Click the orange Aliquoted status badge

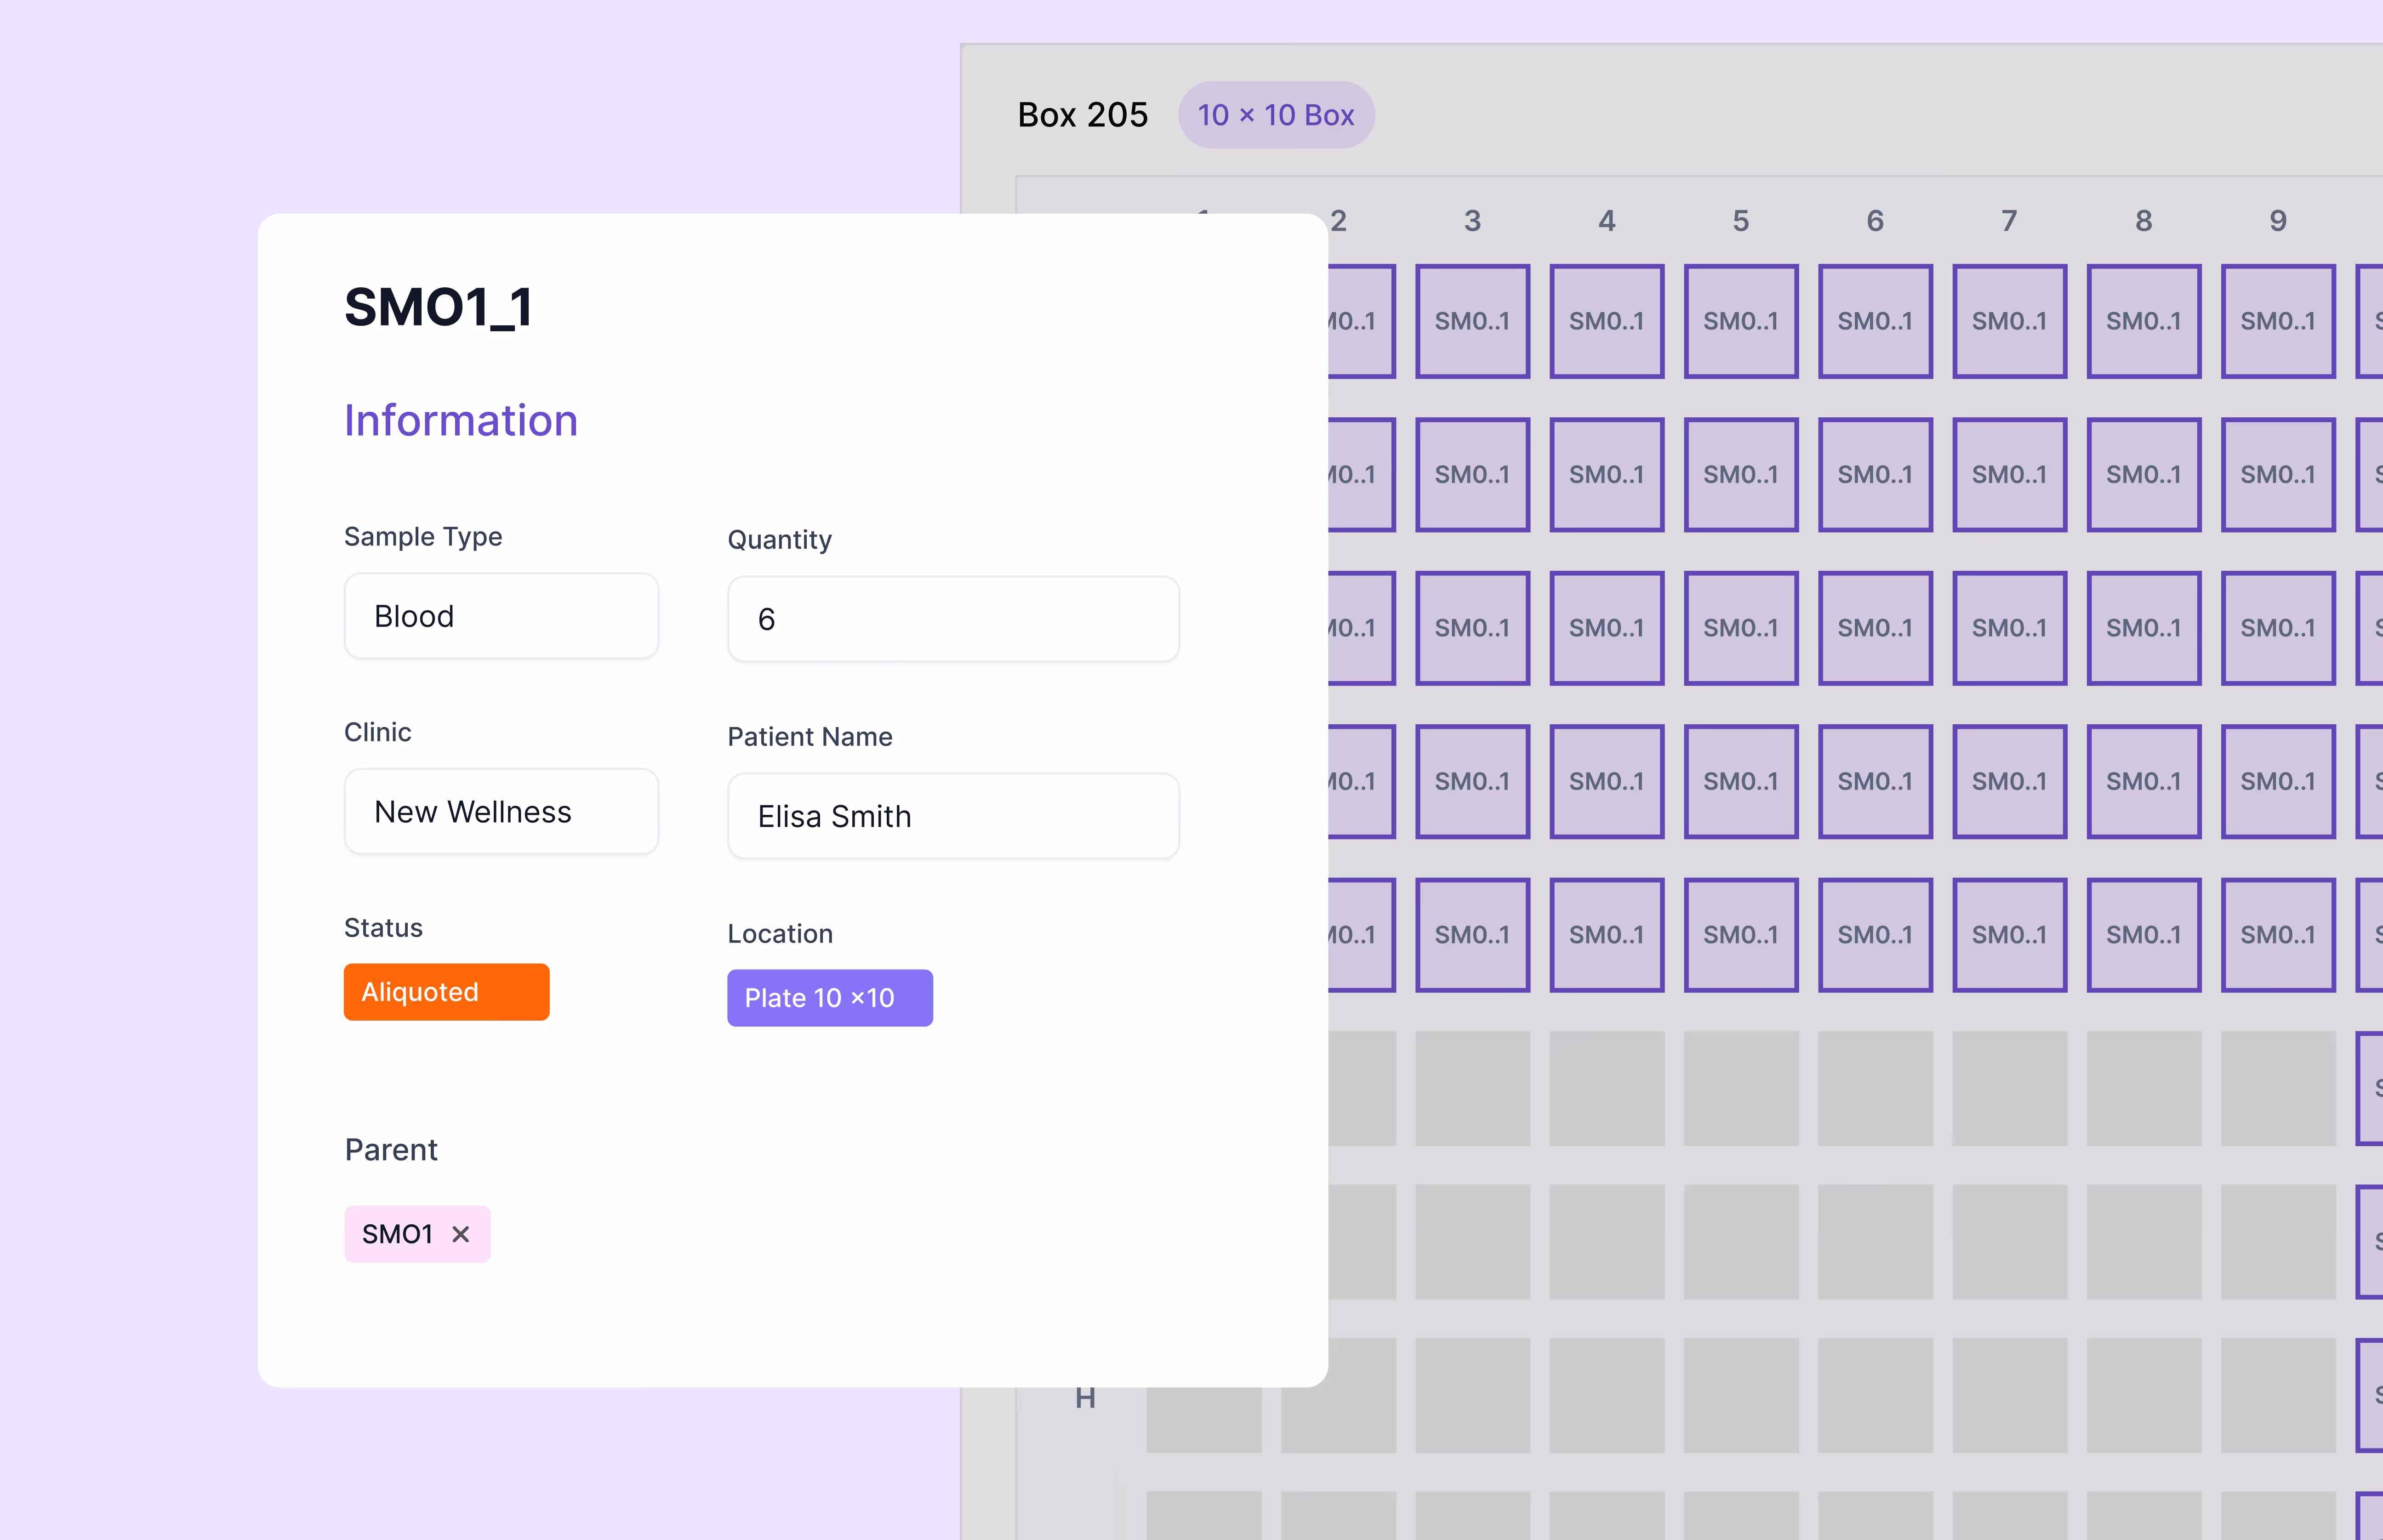[446, 992]
